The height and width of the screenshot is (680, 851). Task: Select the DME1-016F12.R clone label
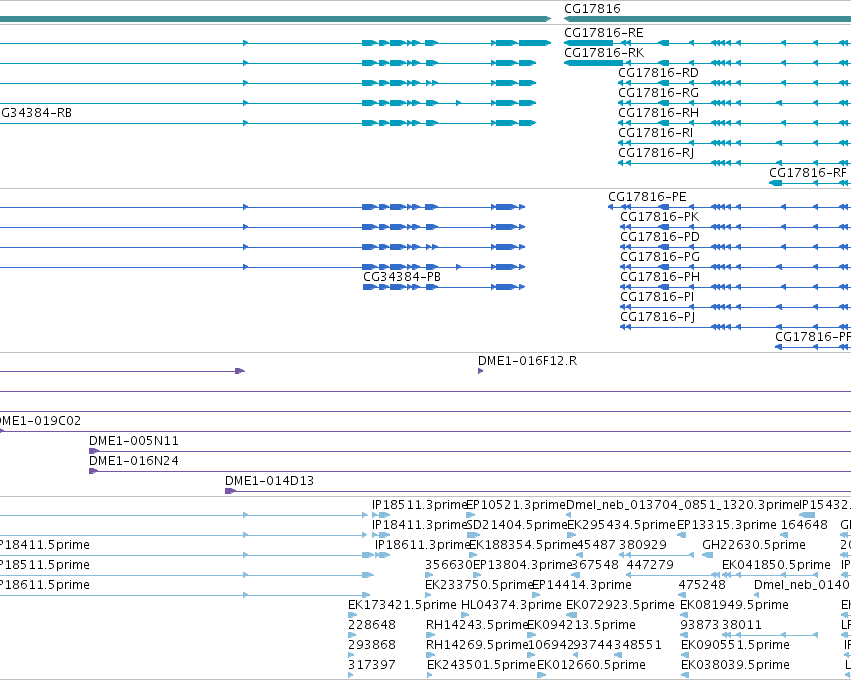click(527, 361)
